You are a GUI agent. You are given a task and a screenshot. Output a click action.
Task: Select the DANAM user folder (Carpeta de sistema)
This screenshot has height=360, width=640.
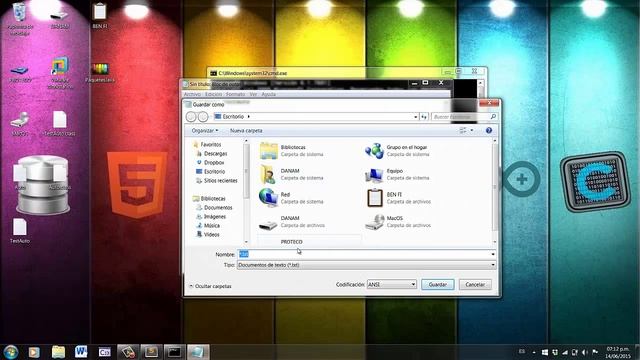[292, 174]
